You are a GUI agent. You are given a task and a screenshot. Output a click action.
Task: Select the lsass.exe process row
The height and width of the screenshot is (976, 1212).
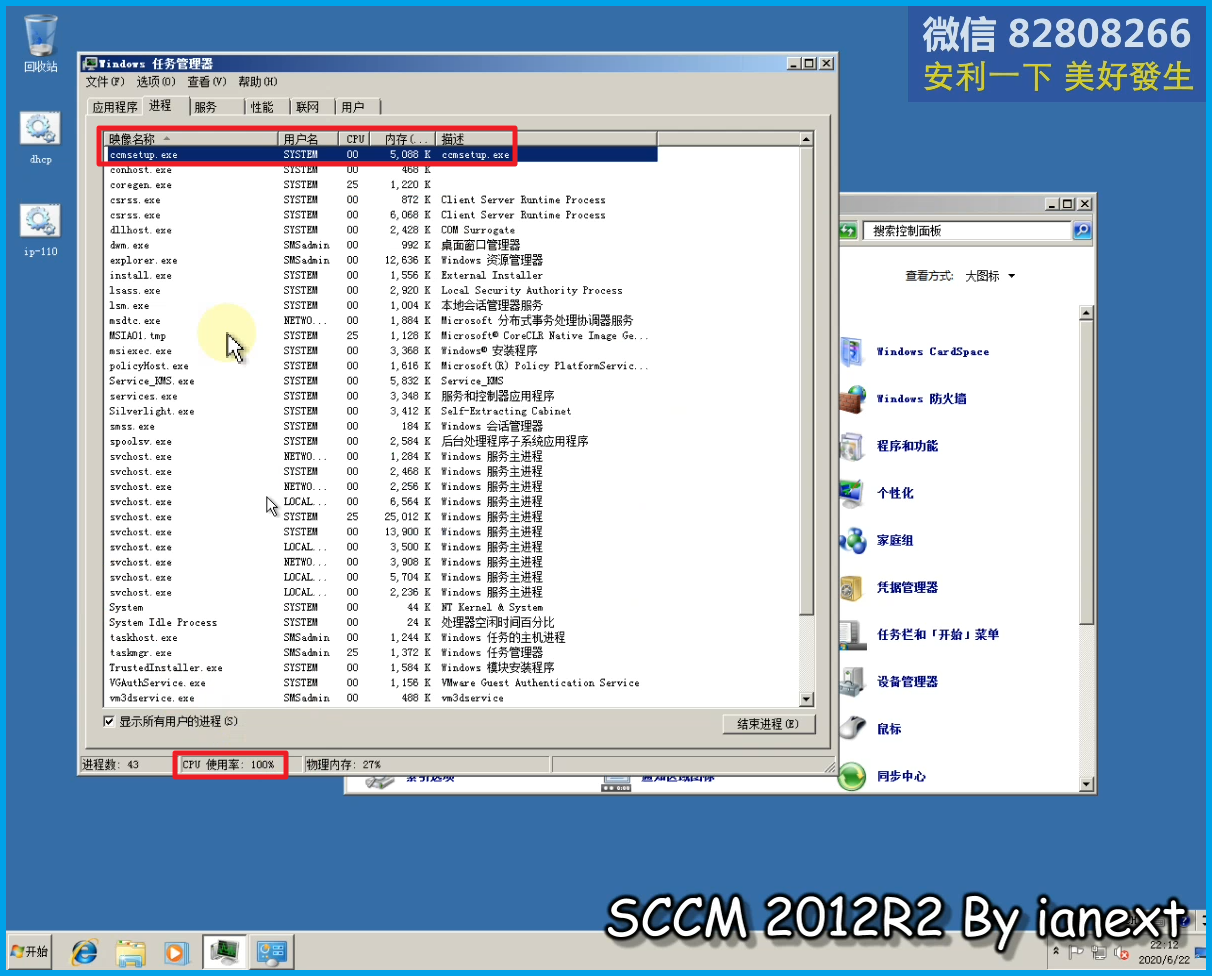[x=382, y=290]
